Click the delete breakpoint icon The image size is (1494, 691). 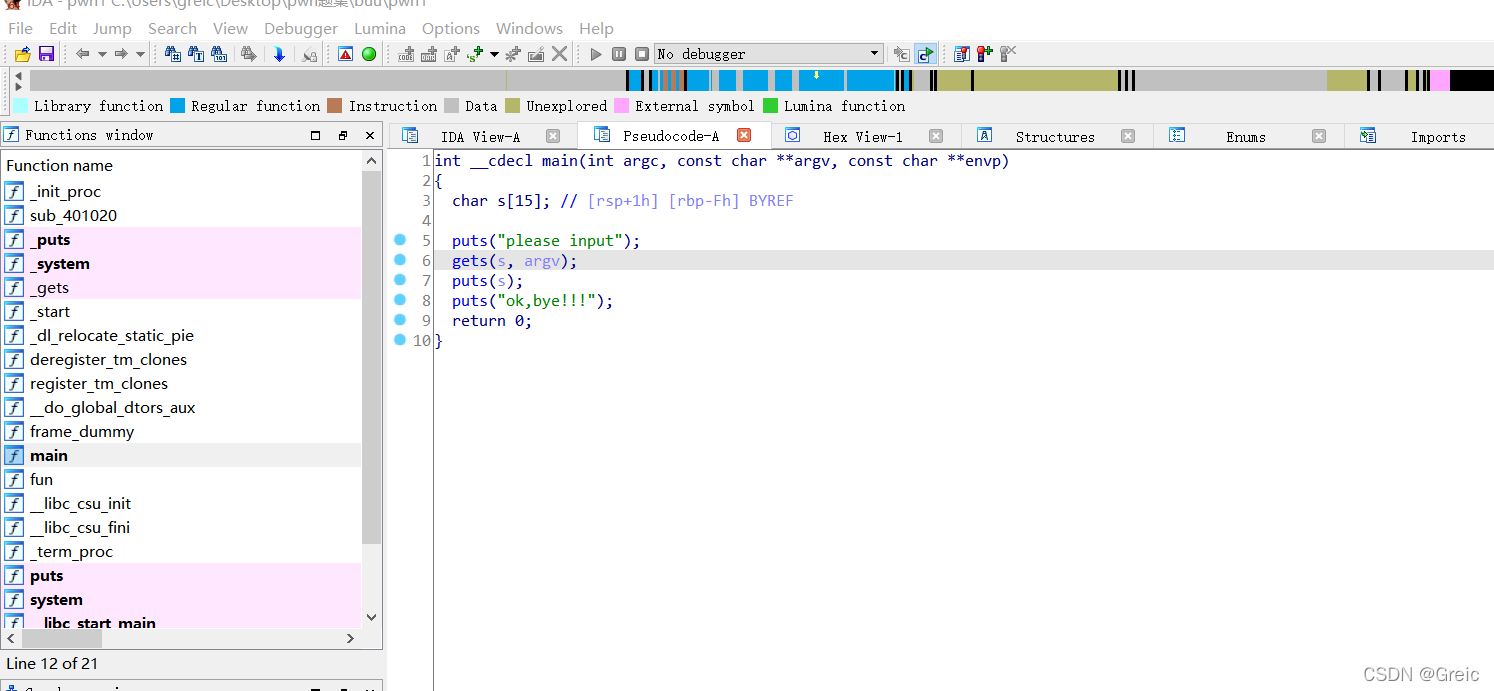click(1007, 54)
